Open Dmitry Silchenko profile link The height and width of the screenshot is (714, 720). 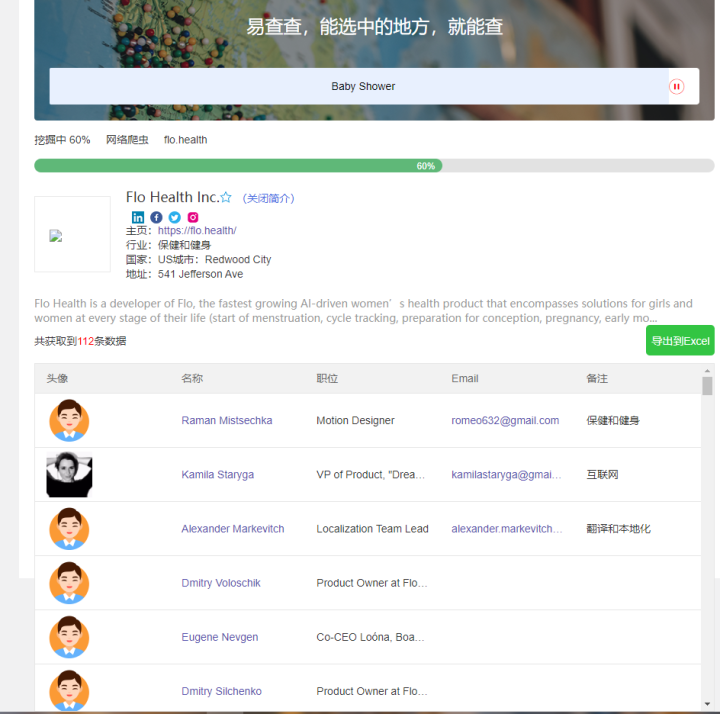(x=221, y=692)
